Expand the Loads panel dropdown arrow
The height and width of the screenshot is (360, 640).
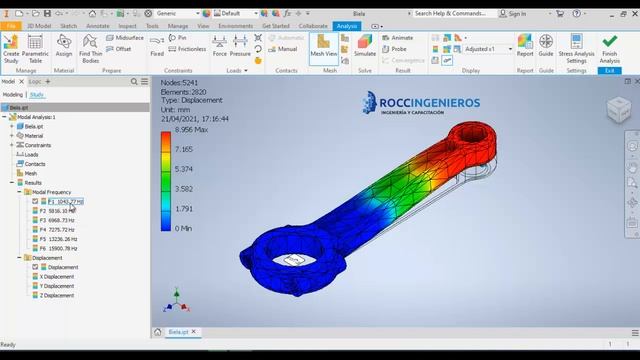coord(246,71)
